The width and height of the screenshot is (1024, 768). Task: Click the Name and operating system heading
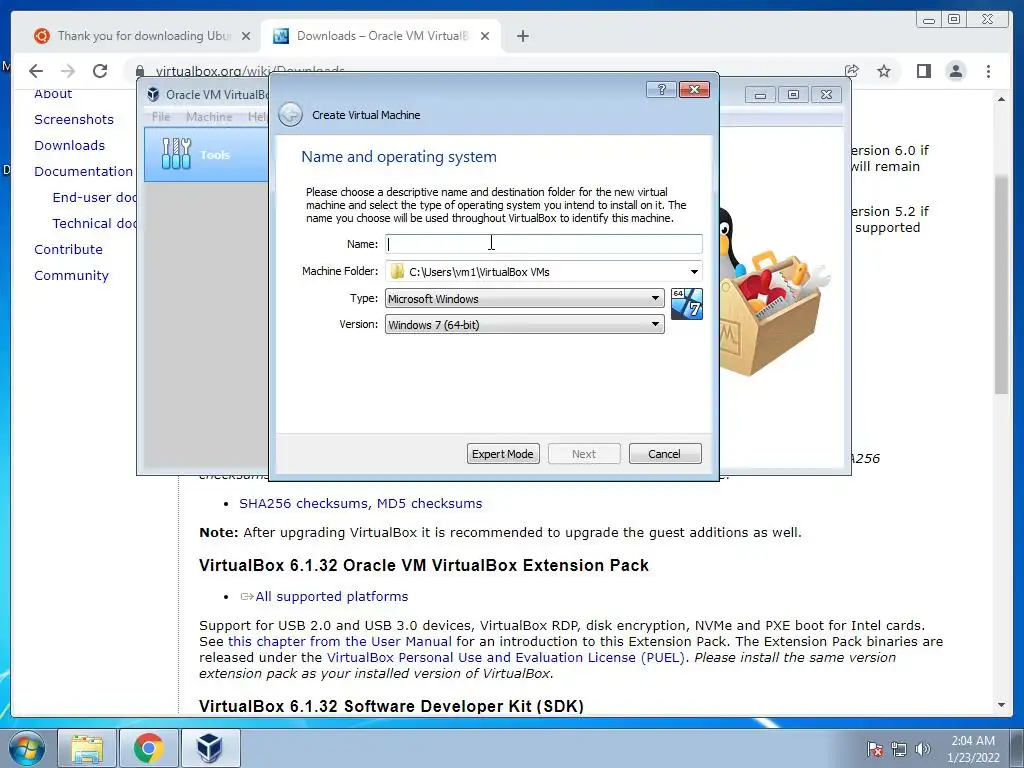click(398, 157)
